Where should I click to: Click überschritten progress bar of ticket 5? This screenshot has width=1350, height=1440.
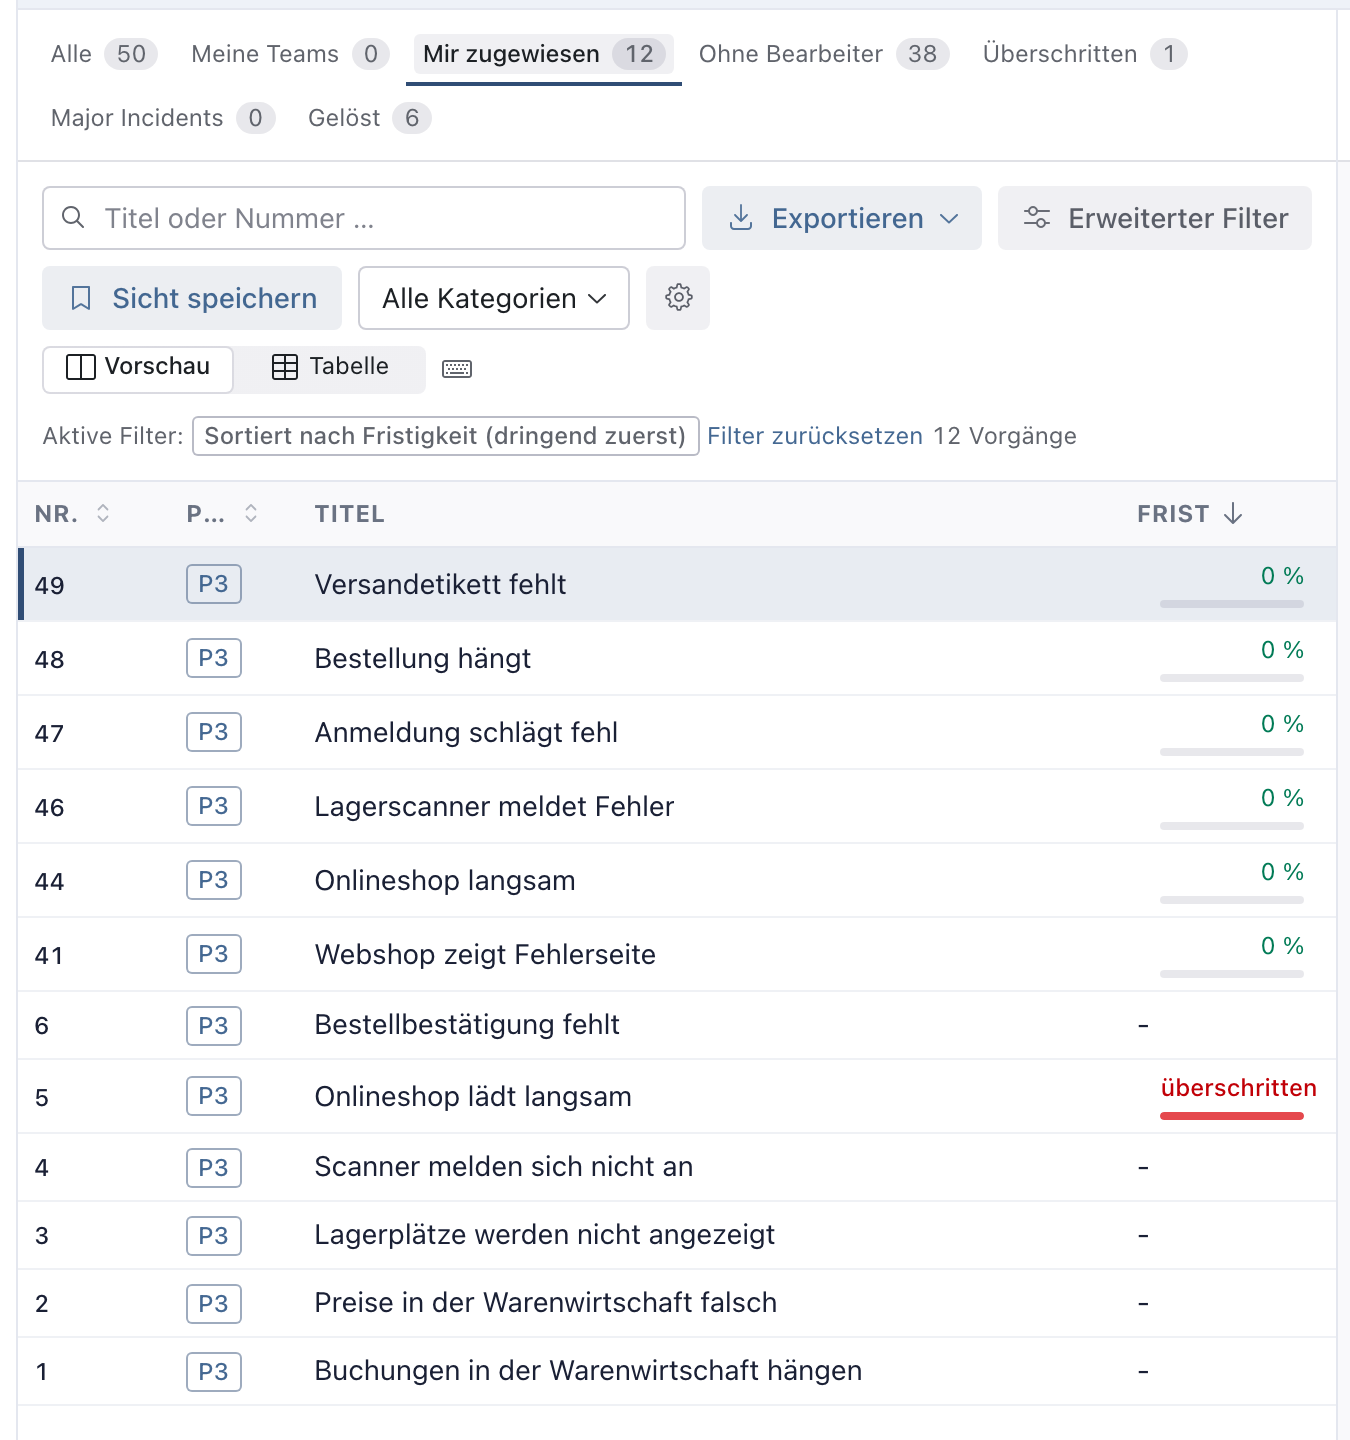click(x=1232, y=1116)
